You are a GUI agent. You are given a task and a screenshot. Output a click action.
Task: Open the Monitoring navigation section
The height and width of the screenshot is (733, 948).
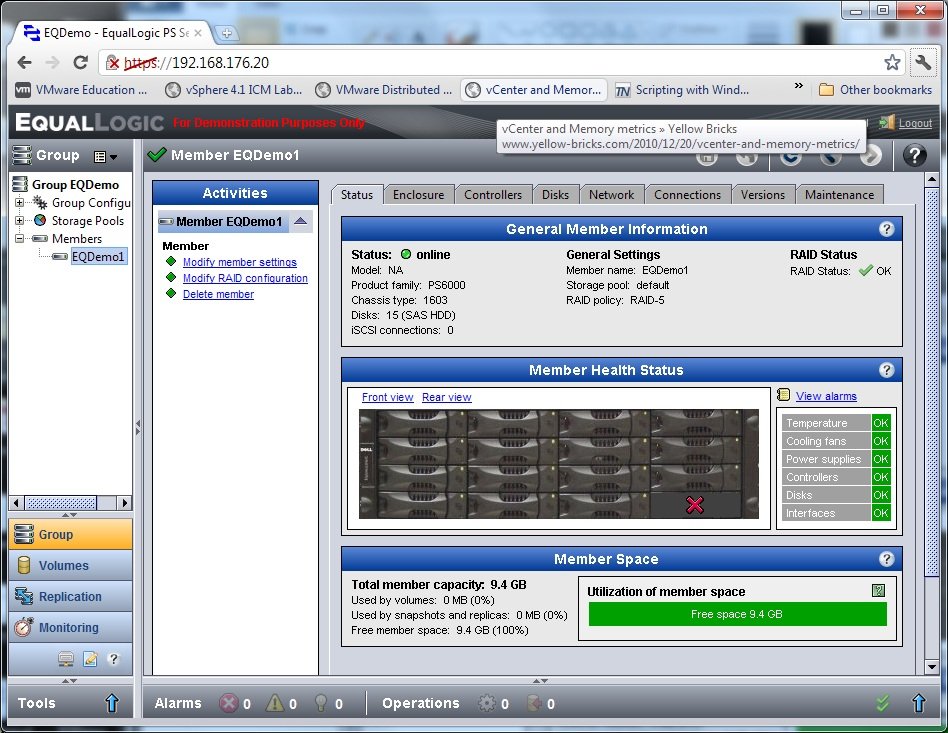pyautogui.click(x=71, y=627)
